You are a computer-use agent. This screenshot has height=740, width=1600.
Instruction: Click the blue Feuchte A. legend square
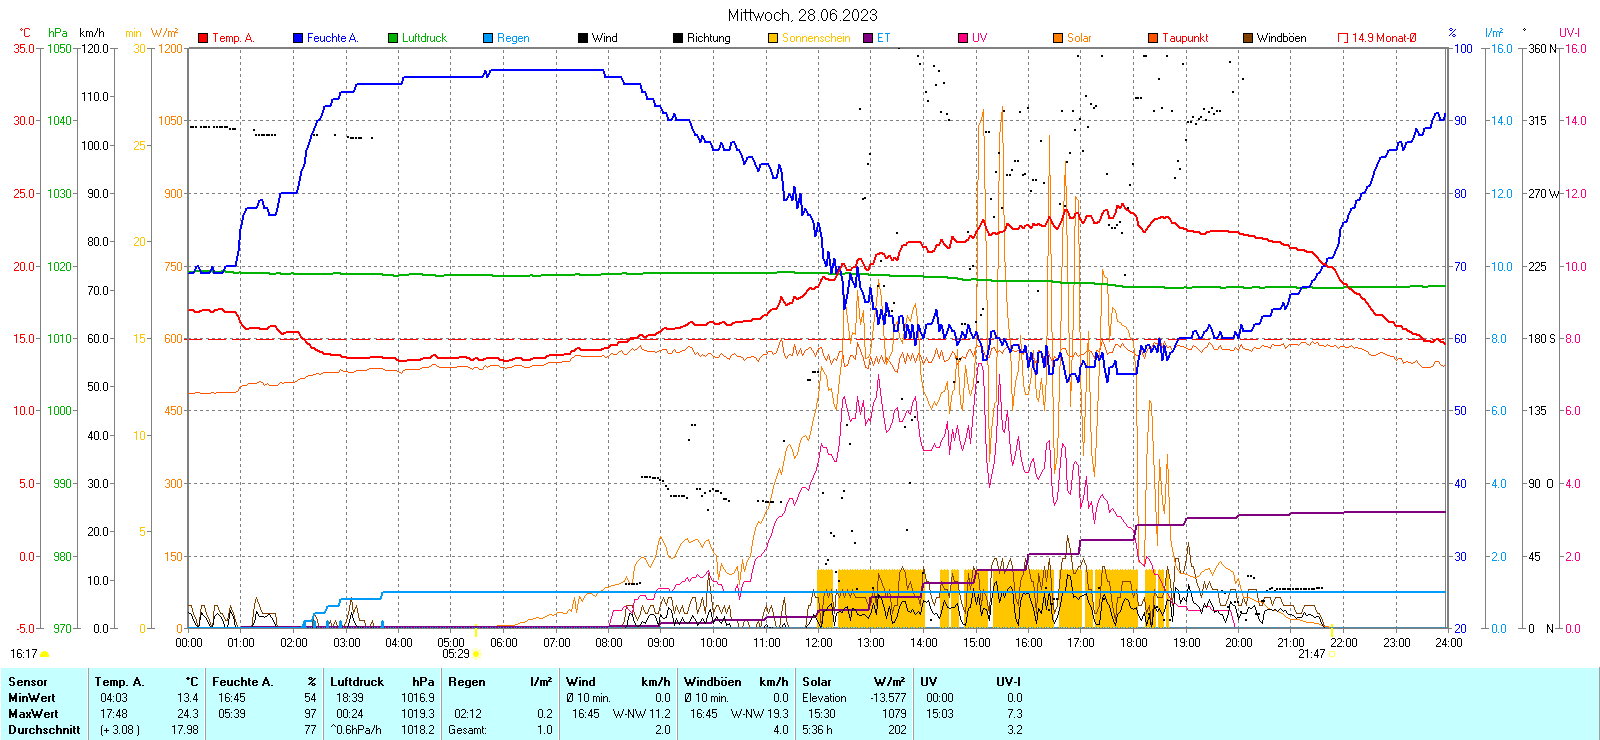298,38
